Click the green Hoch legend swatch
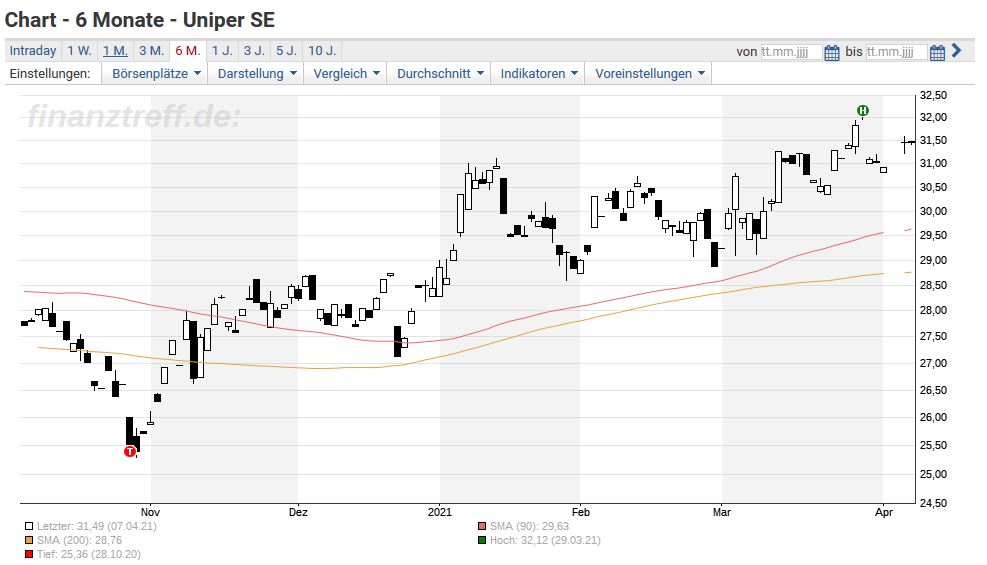The width and height of the screenshot is (987, 565). tap(482, 540)
